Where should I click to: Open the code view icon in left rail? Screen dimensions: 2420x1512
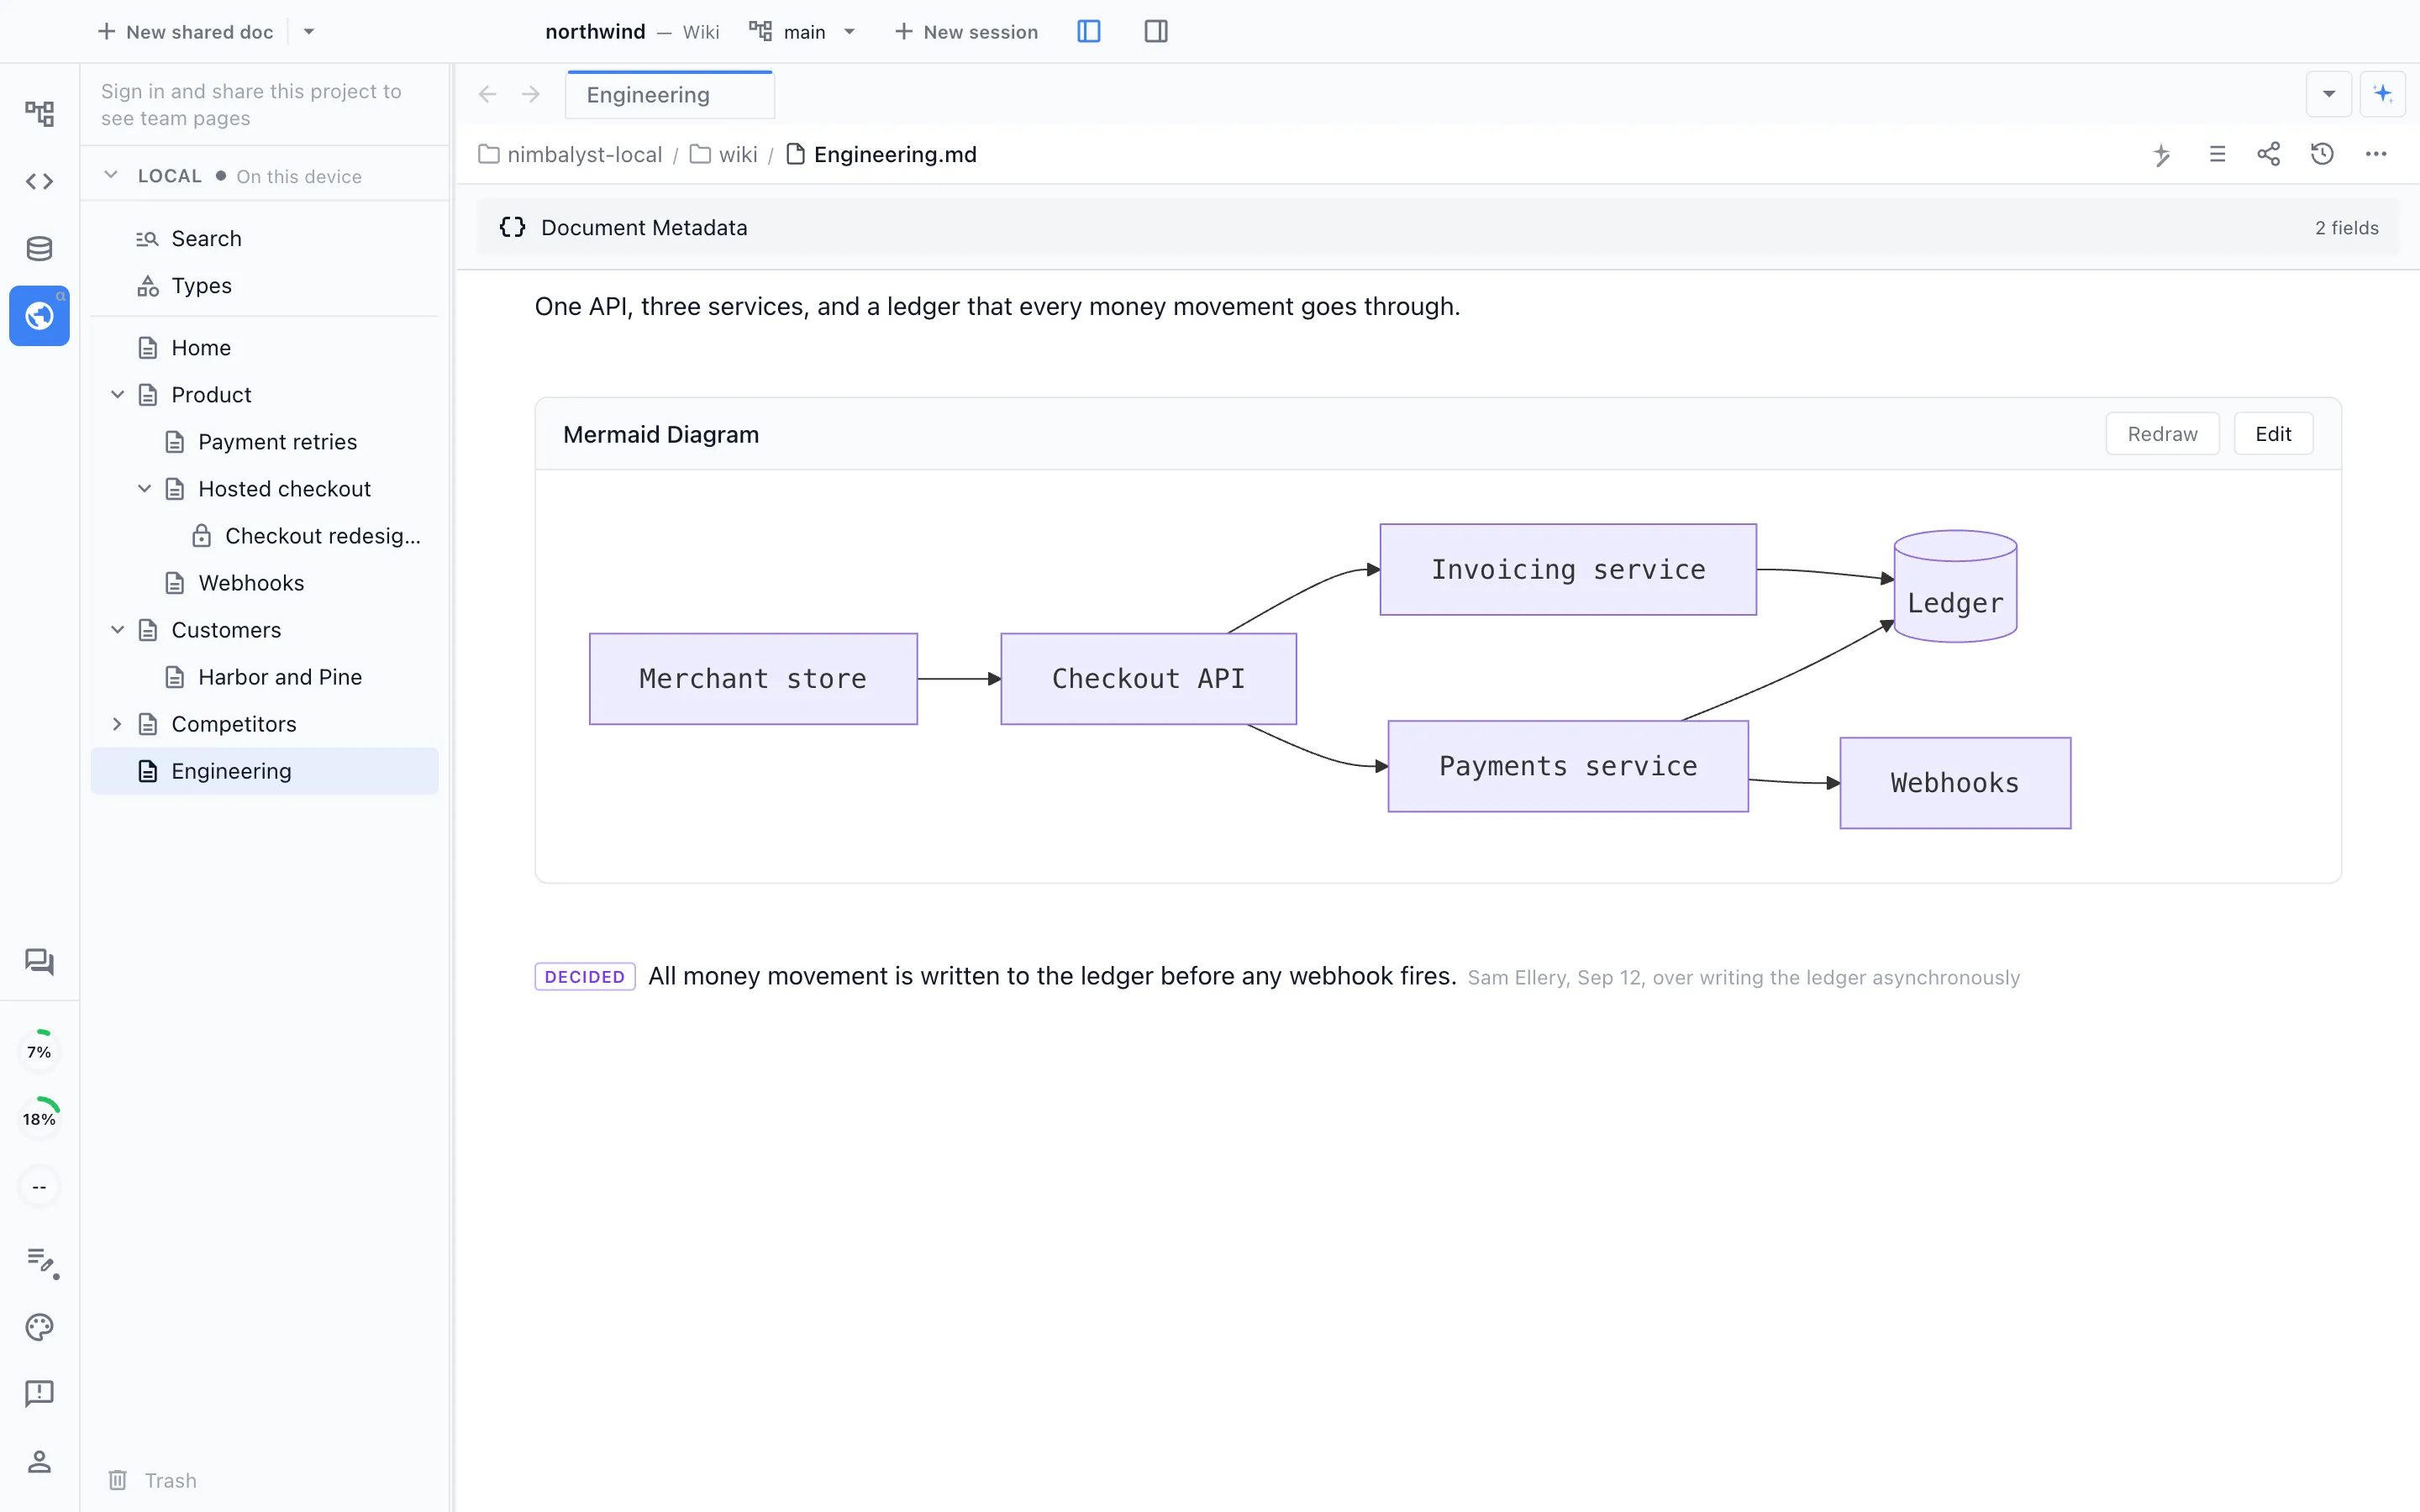click(x=39, y=181)
